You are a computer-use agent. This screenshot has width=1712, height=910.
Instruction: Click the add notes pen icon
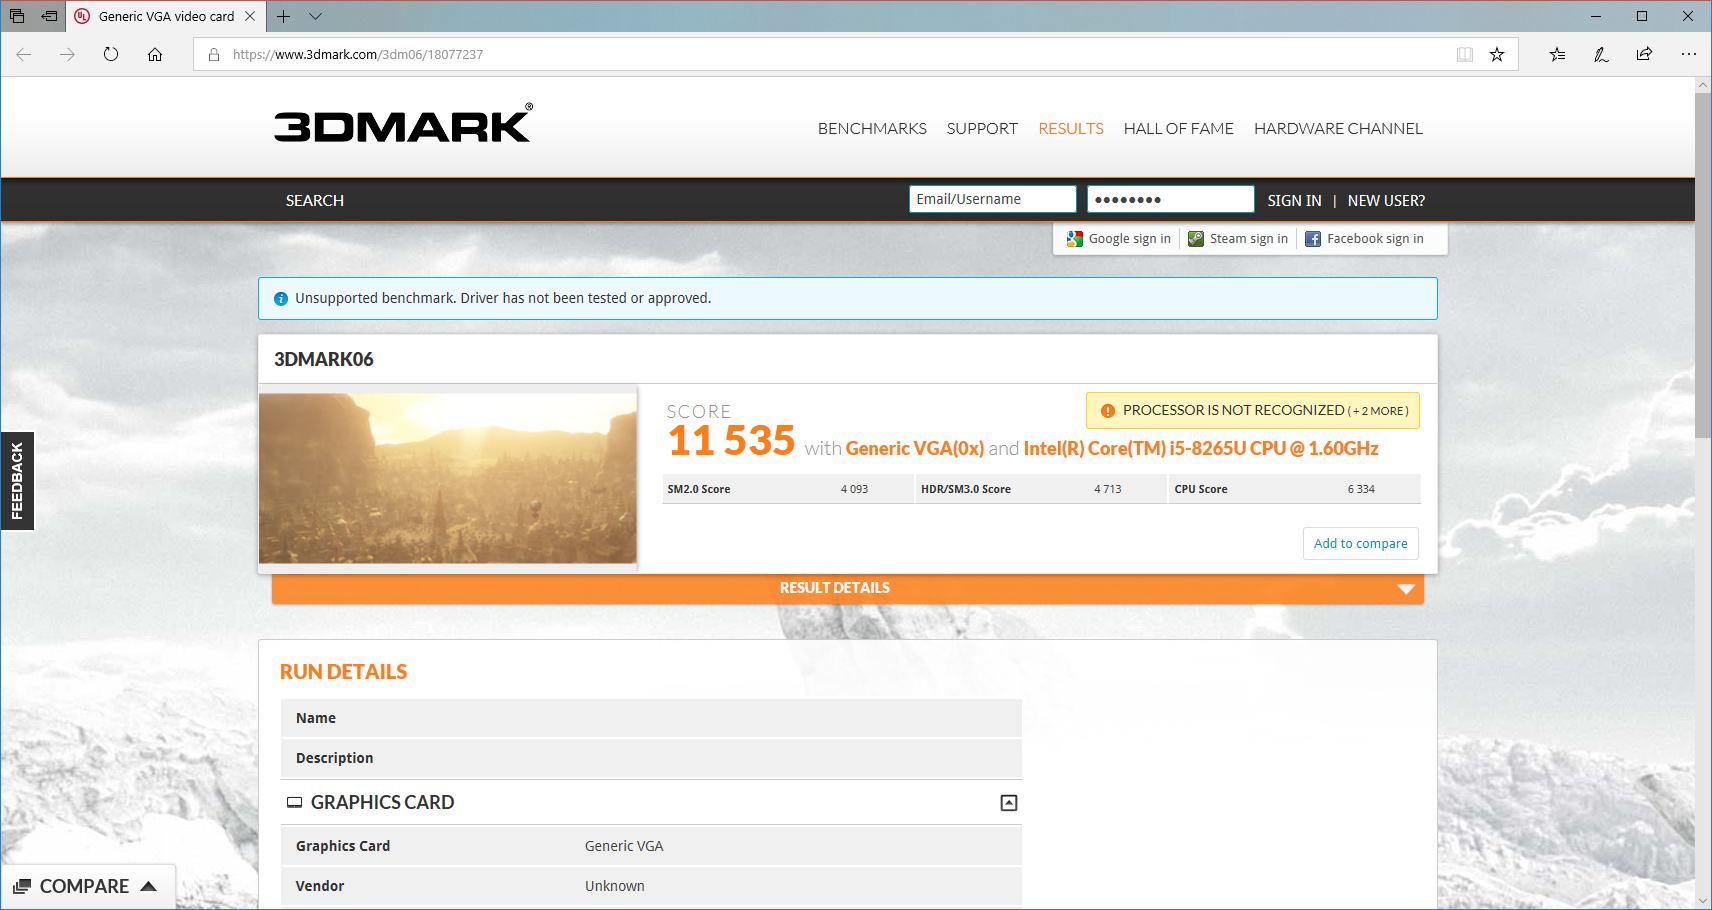1601,54
